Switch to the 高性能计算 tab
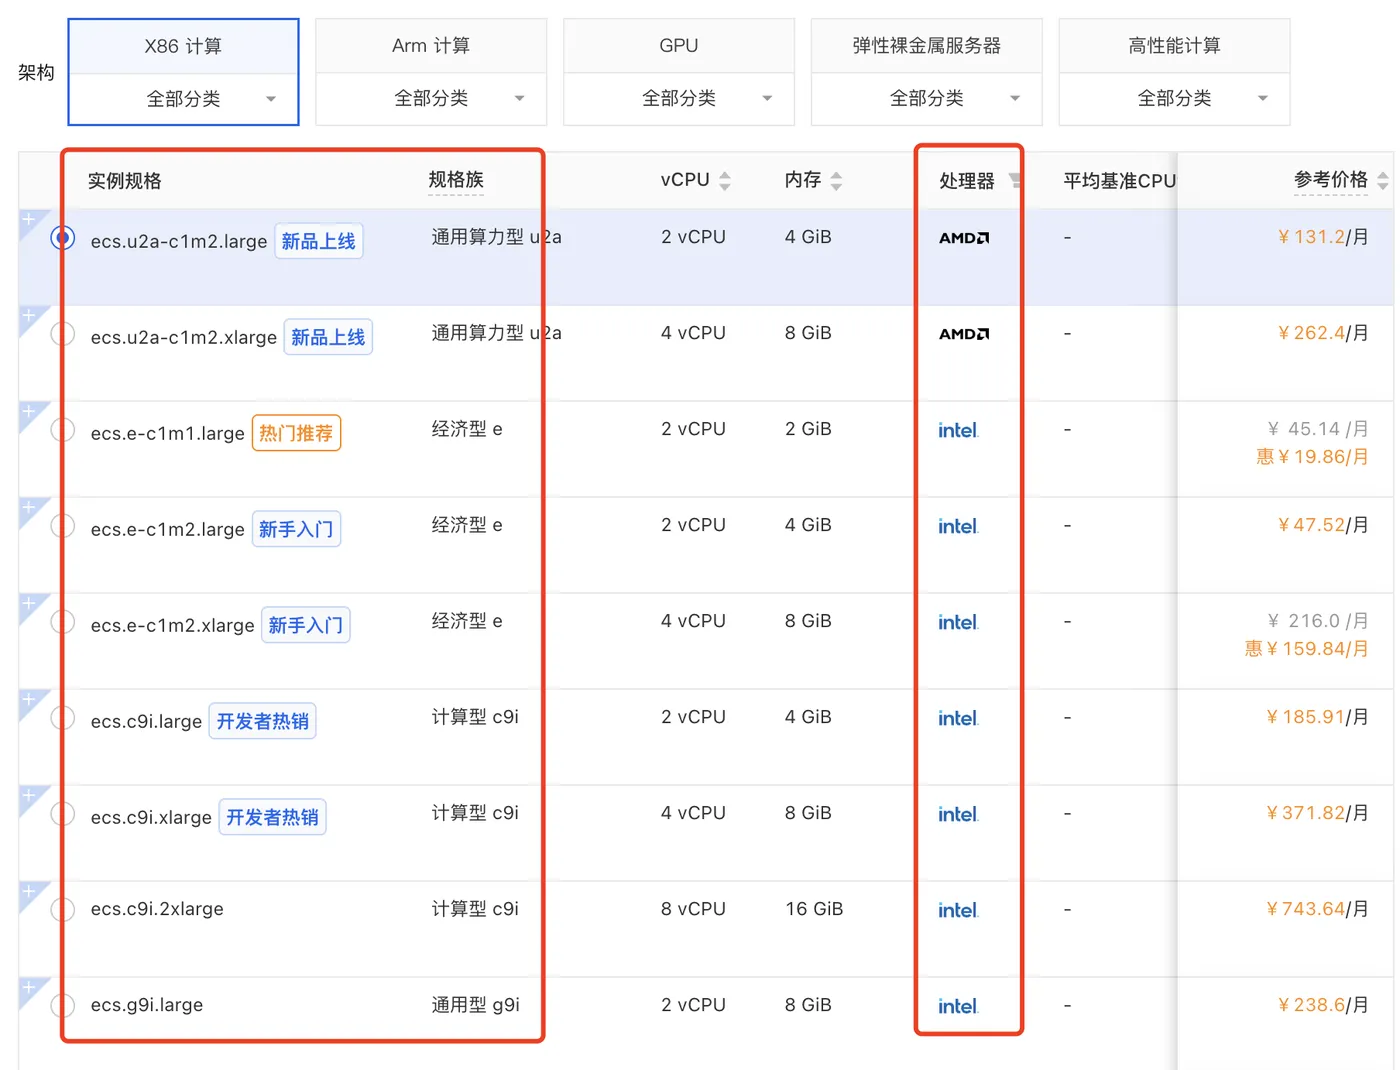Image resolution: width=1400 pixels, height=1070 pixels. coord(1175,46)
